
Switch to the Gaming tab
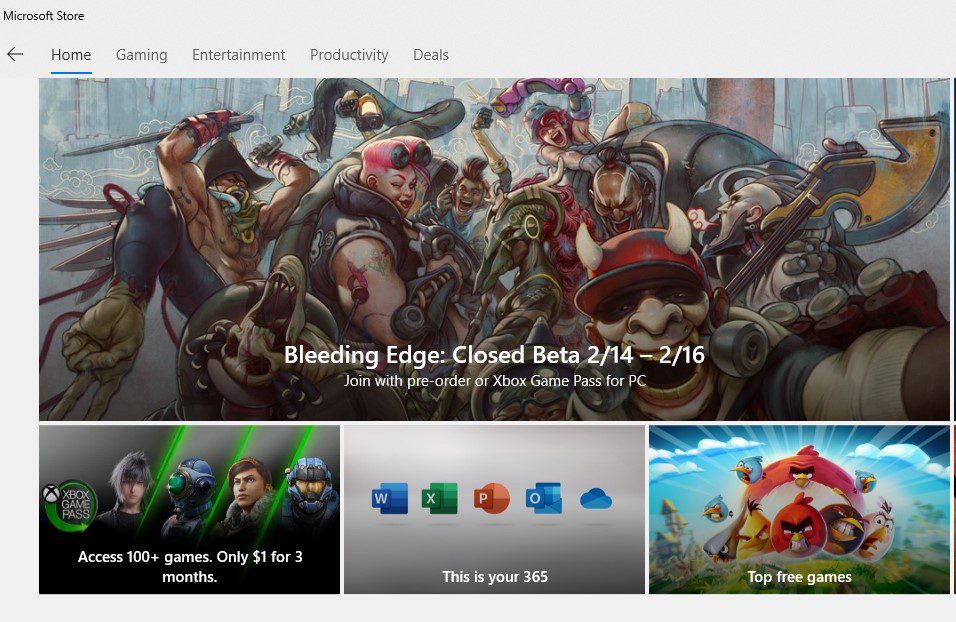(141, 55)
